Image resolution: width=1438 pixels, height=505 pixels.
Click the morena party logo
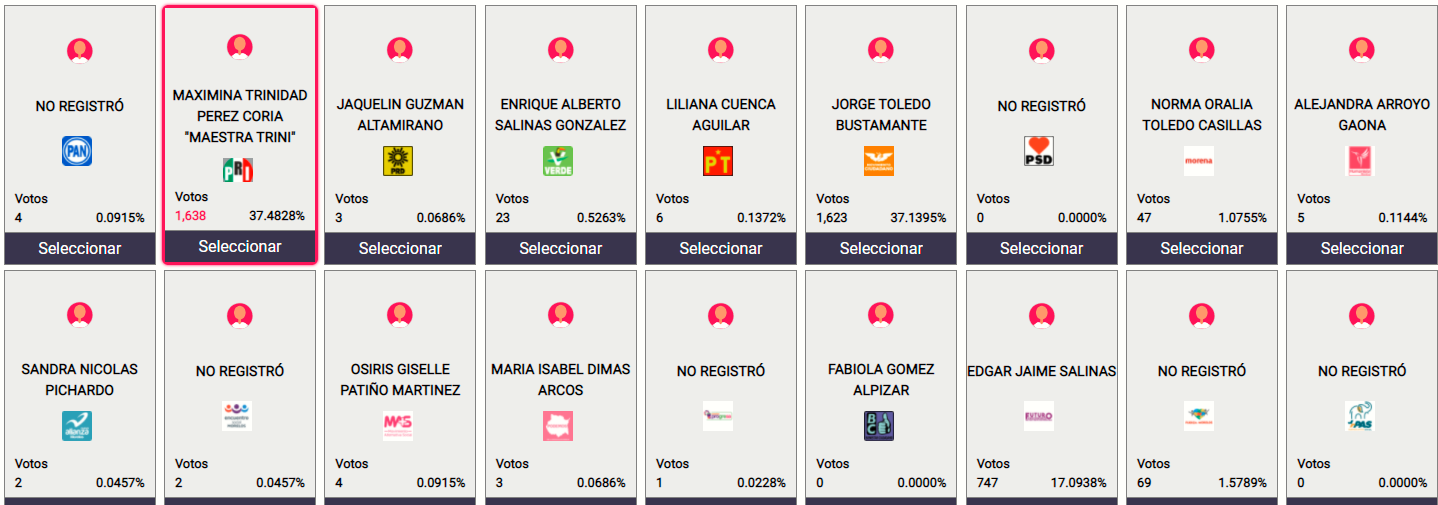coord(1199,161)
